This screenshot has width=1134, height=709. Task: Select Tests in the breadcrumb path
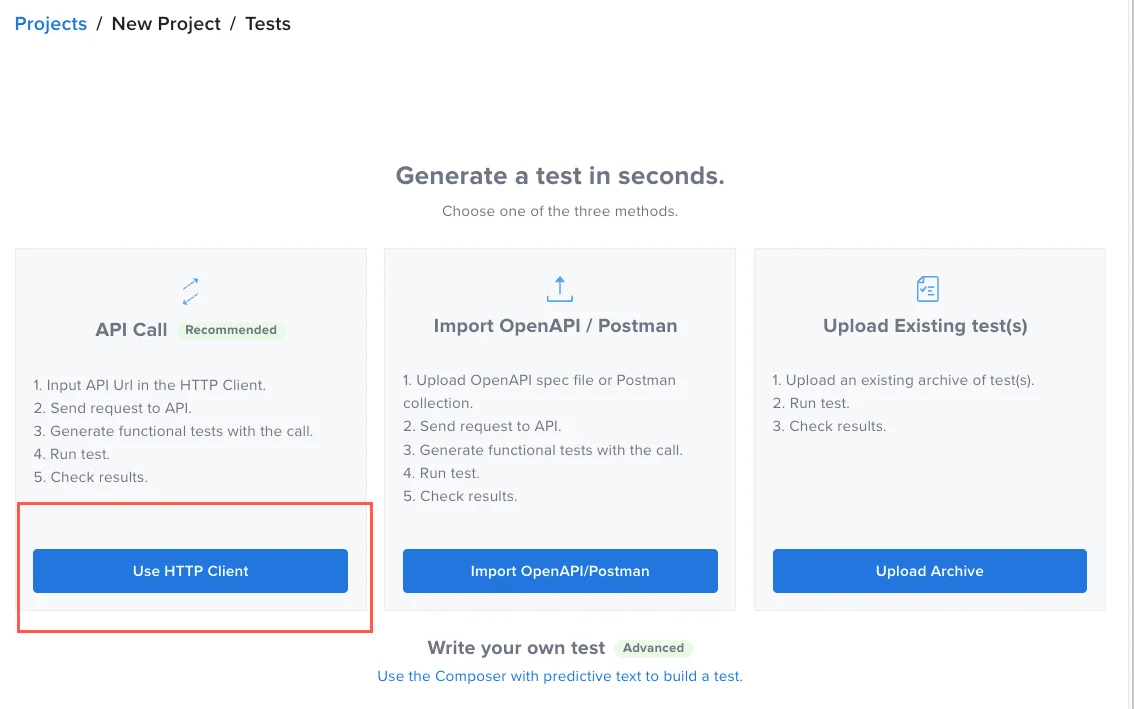(268, 24)
